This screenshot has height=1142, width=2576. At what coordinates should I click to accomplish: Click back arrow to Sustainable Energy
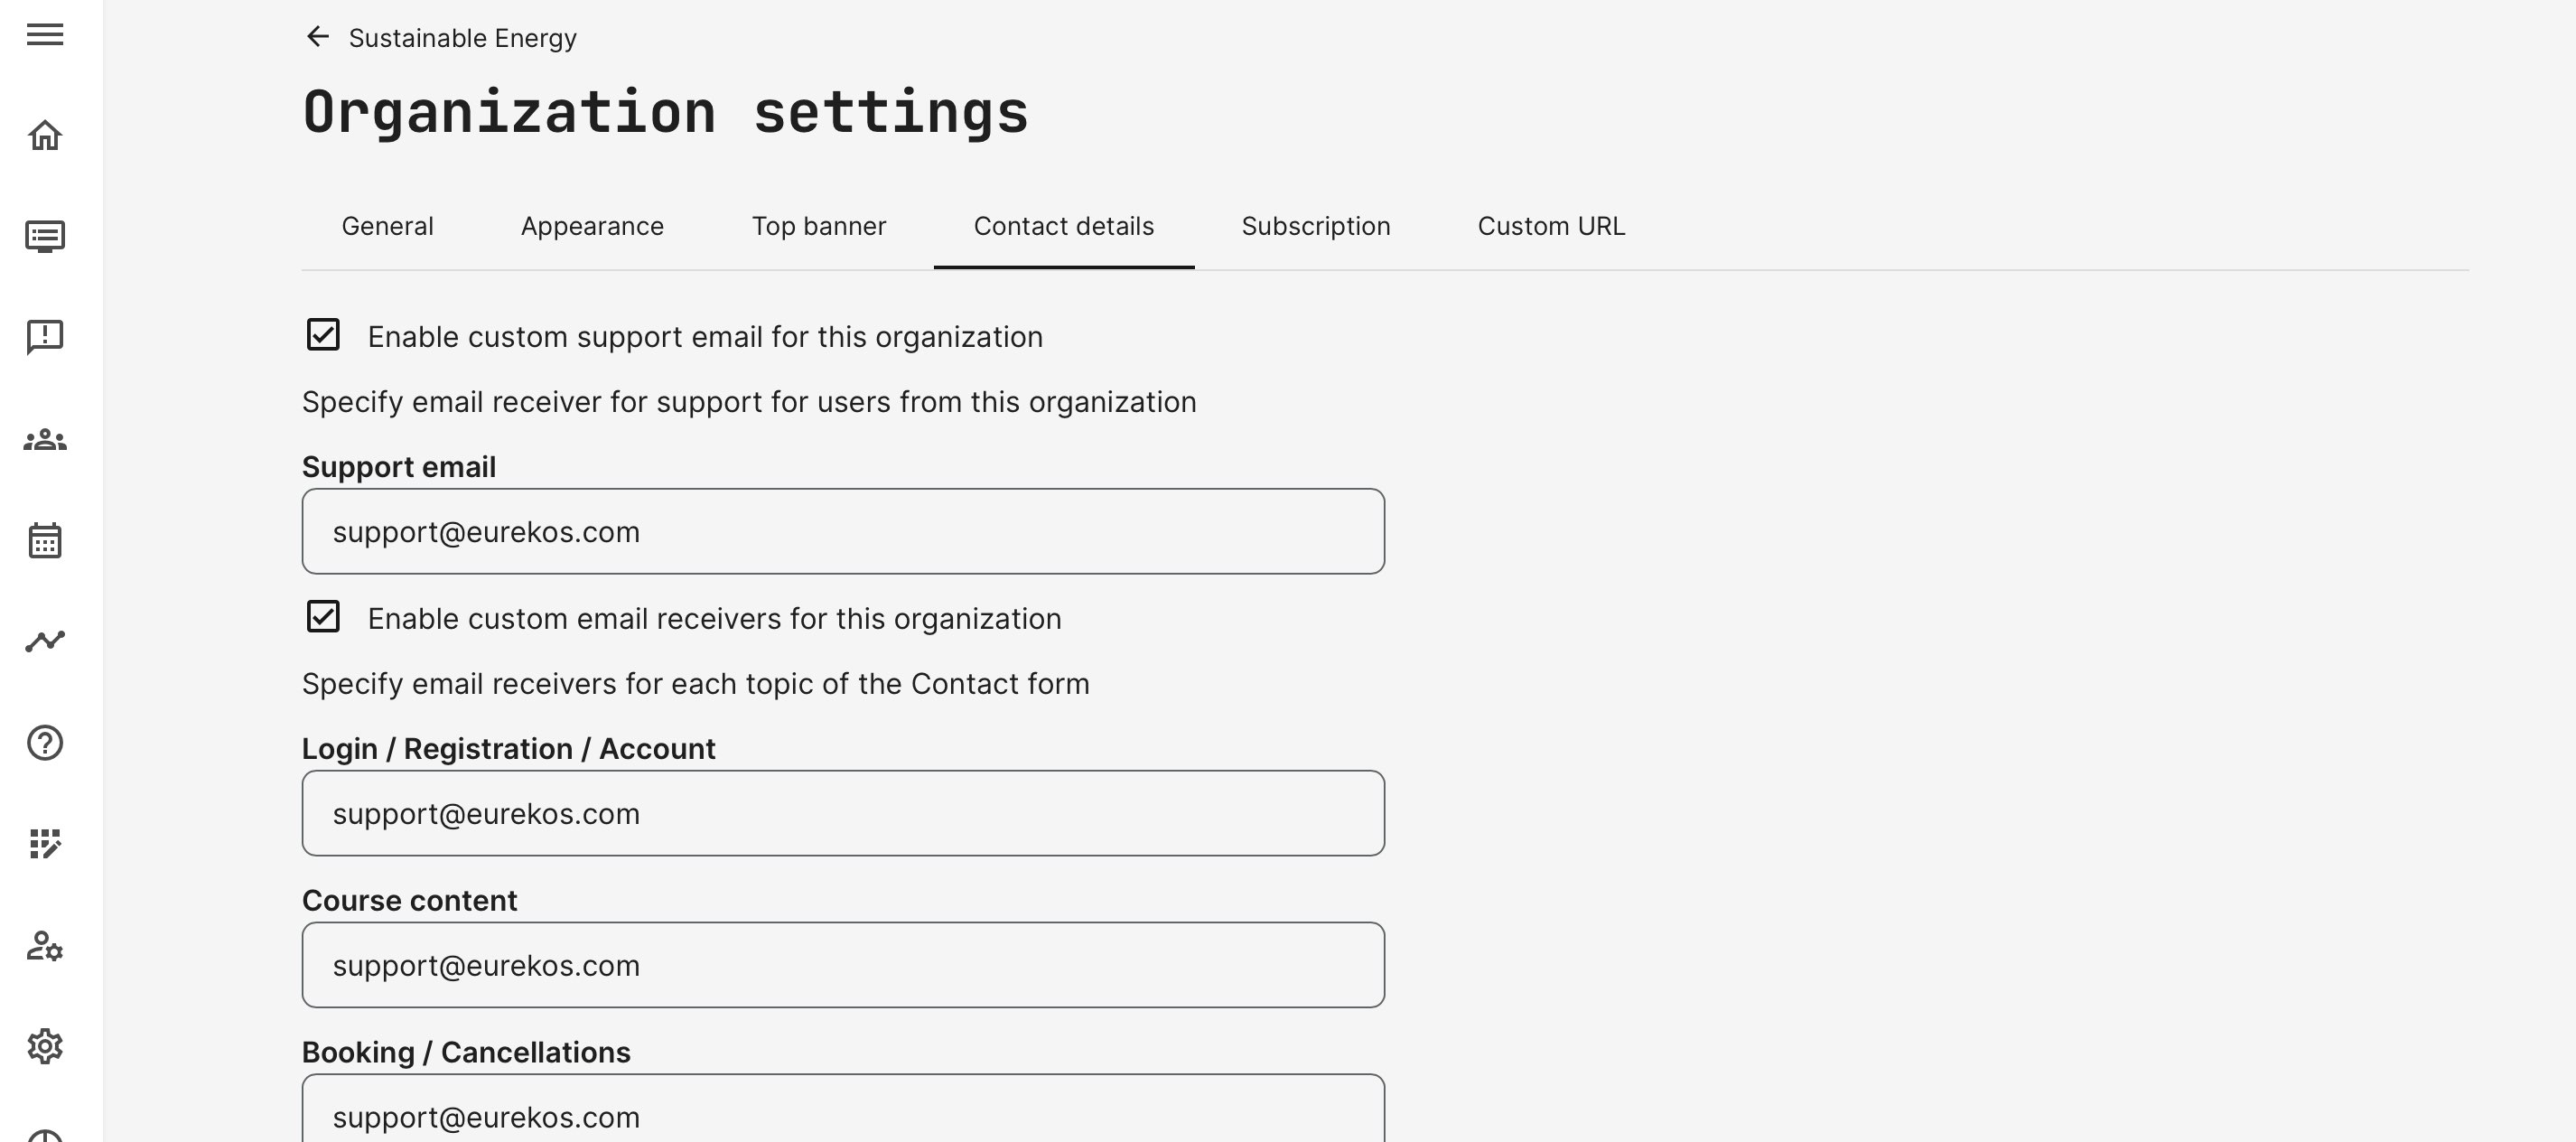[318, 37]
